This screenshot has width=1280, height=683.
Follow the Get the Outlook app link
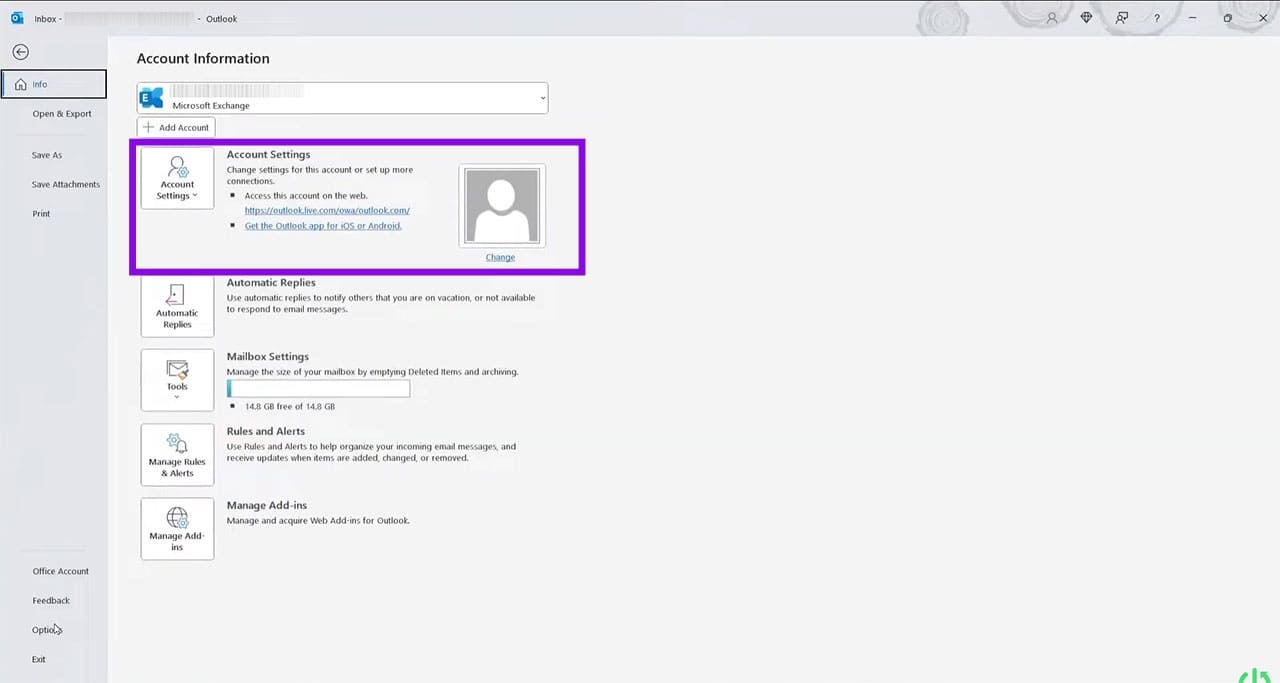point(323,226)
